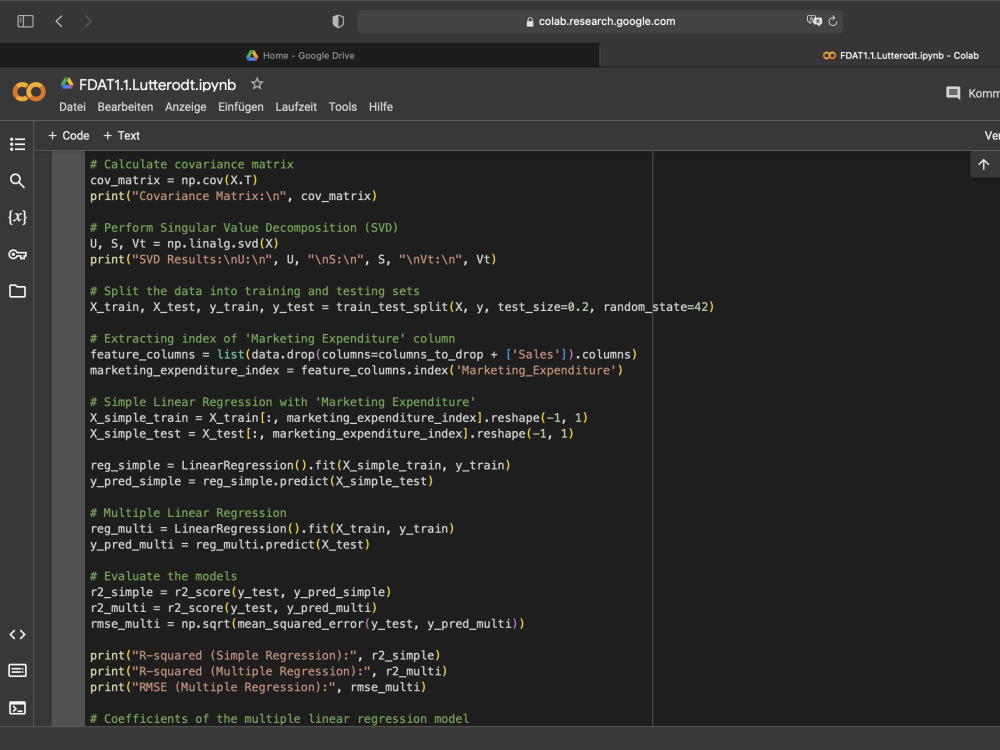
Task: Click the colab.research.google.com address bar
Action: (600, 22)
